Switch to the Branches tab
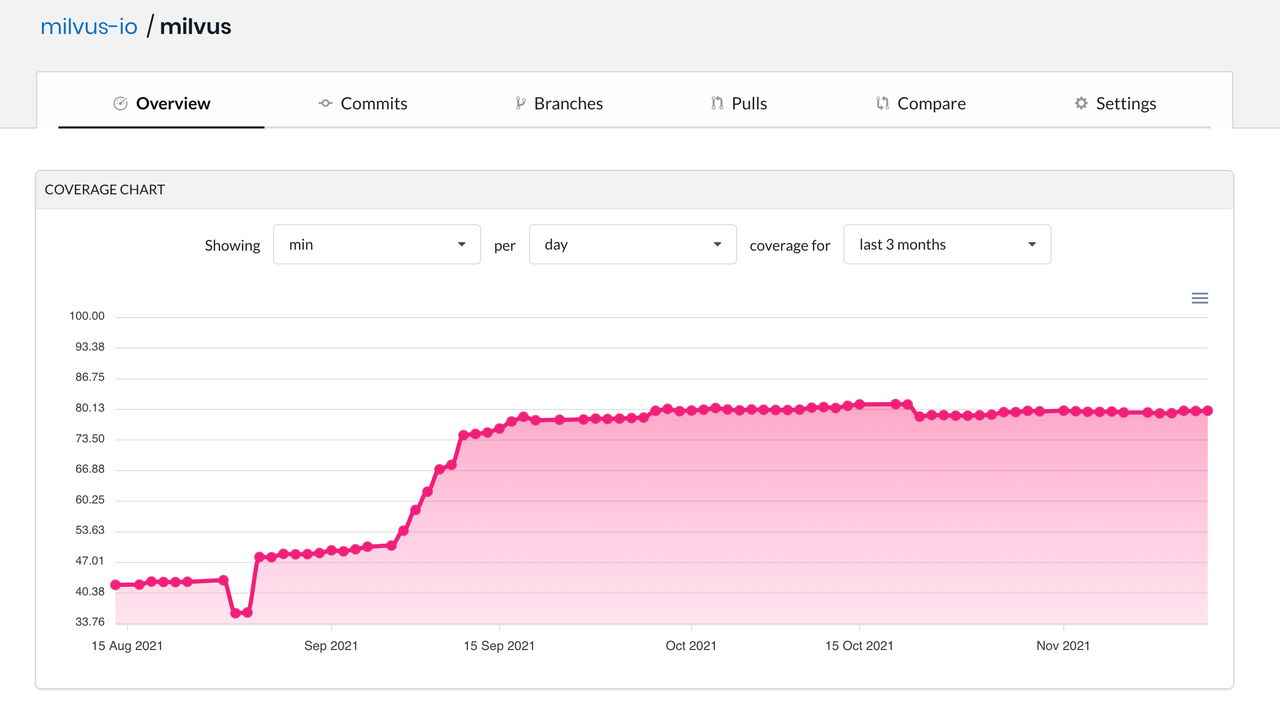Image resolution: width=1280 pixels, height=718 pixels. coord(568,104)
